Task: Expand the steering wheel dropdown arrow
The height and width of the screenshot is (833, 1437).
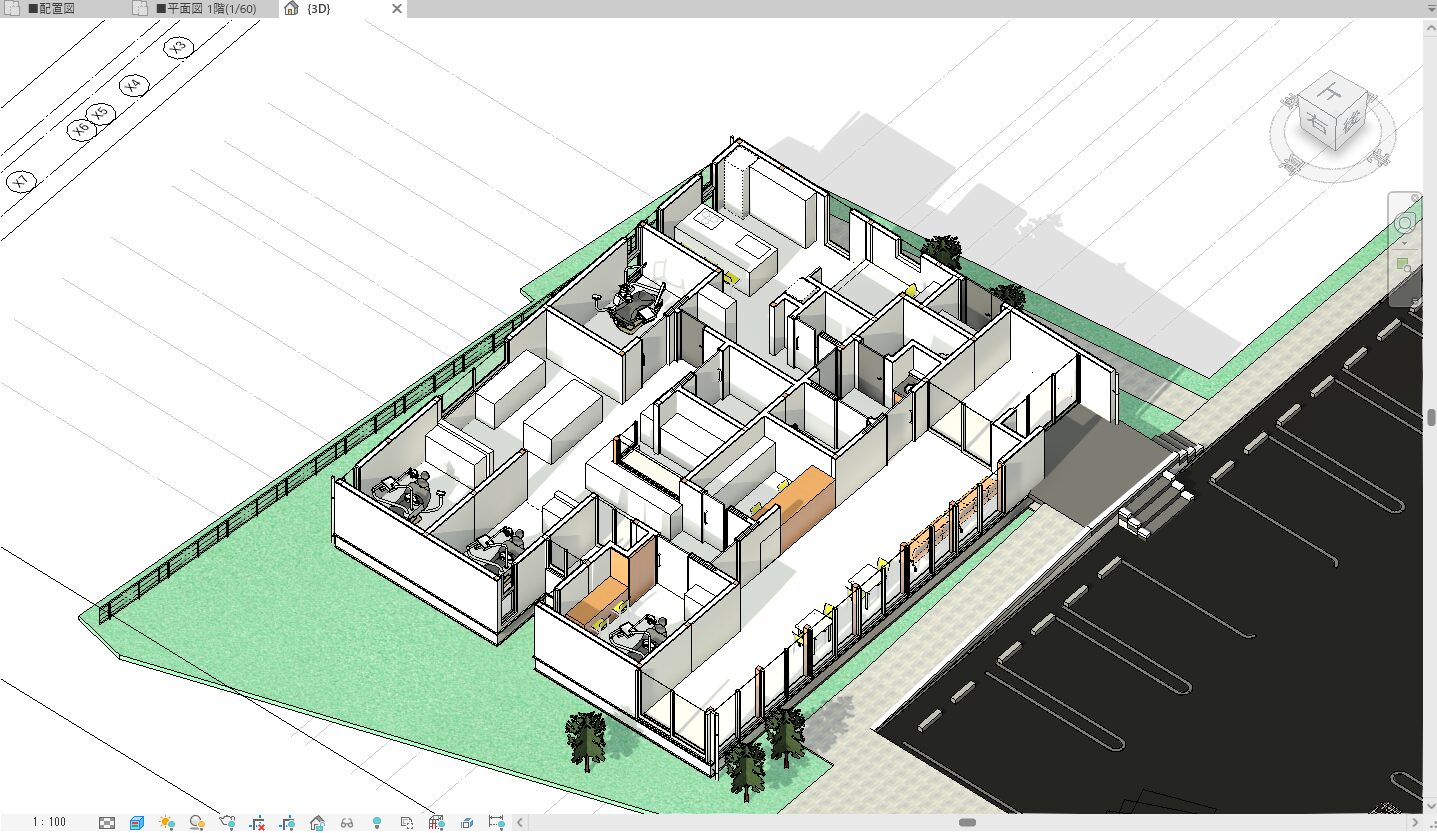Action: pyautogui.click(x=1405, y=243)
